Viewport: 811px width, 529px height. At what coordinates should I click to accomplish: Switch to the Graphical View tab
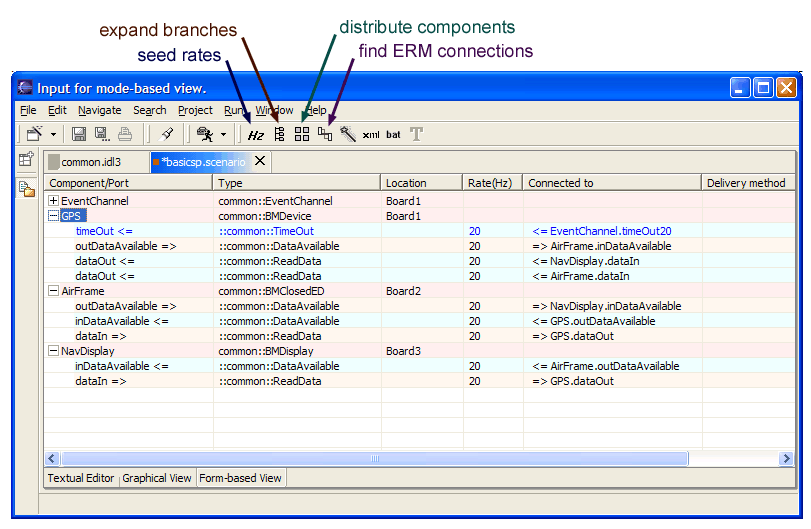[156, 478]
